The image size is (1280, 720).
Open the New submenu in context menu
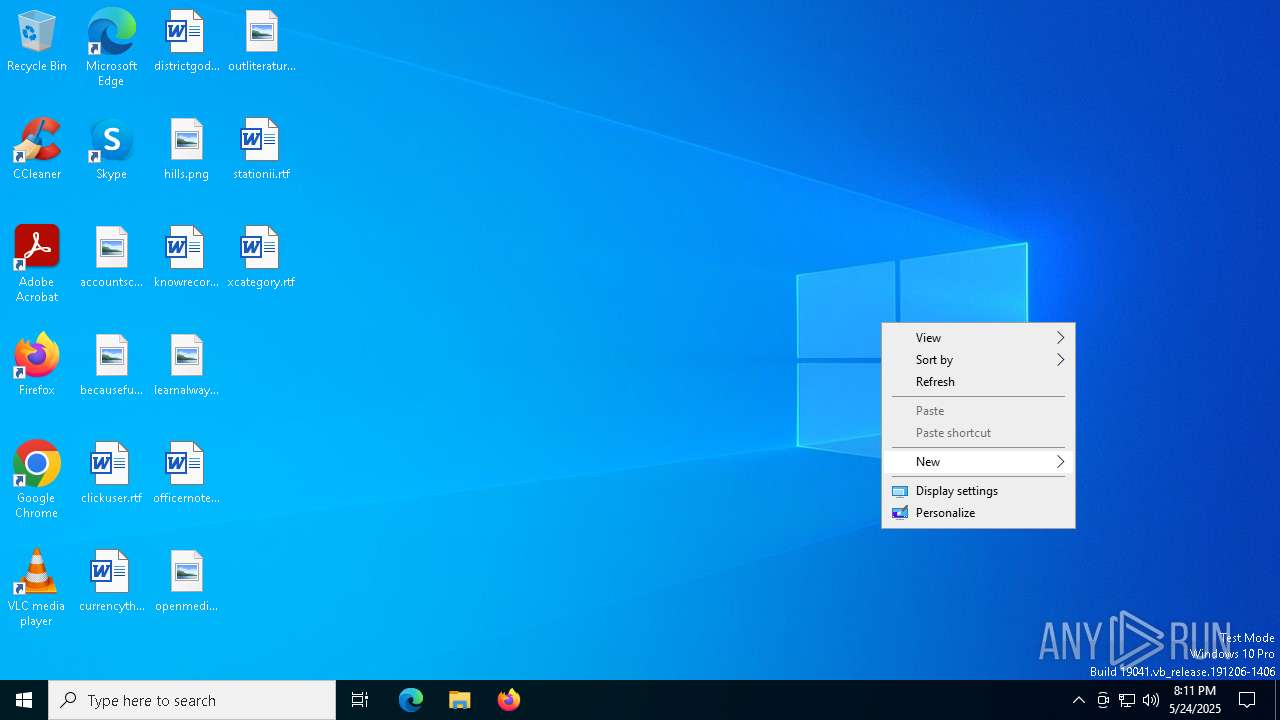pos(978,462)
